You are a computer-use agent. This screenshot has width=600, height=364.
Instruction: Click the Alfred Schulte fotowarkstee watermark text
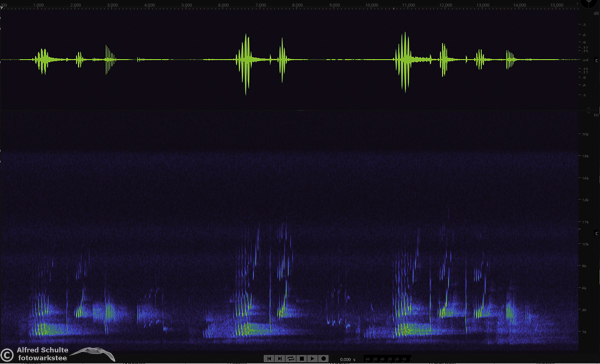point(42,354)
